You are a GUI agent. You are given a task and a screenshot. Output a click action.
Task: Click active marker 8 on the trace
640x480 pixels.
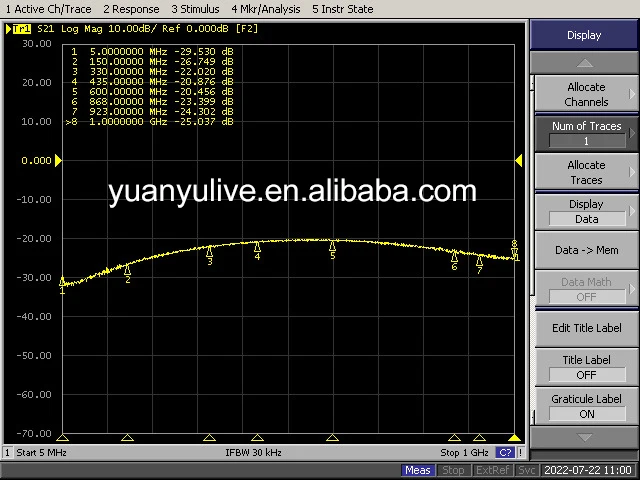[514, 248]
